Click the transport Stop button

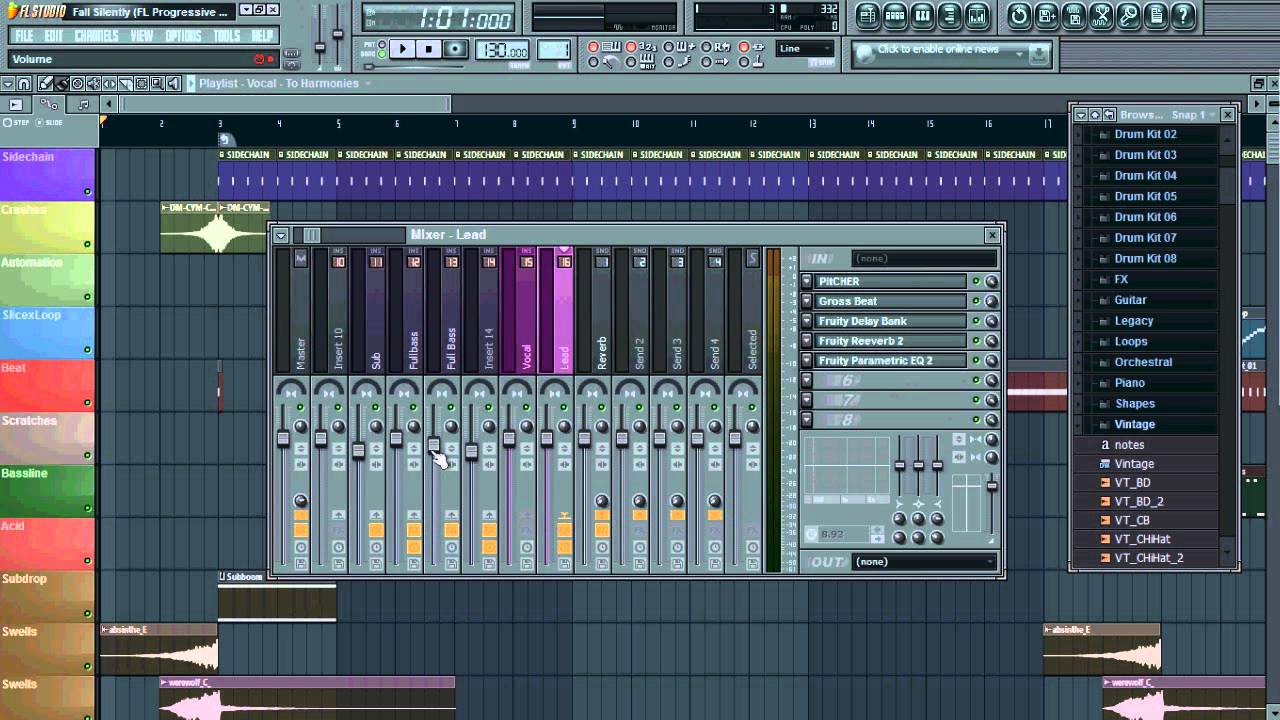pos(428,49)
